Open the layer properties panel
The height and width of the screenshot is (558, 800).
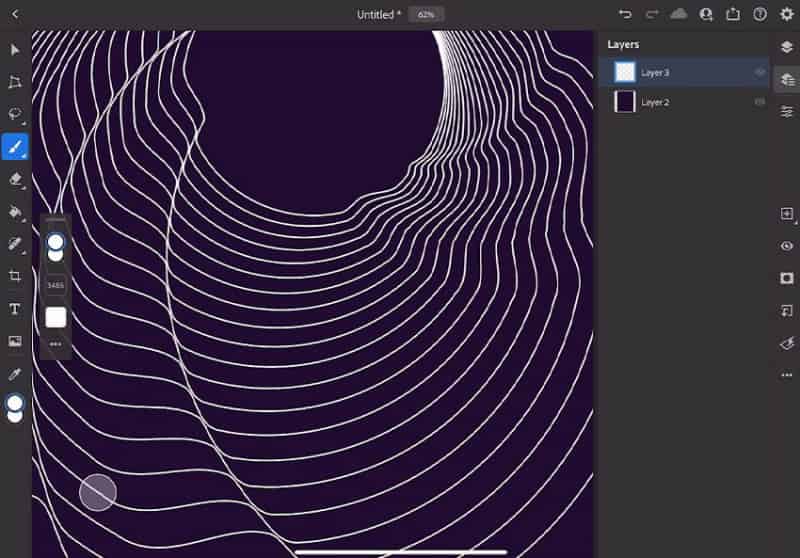[787, 112]
